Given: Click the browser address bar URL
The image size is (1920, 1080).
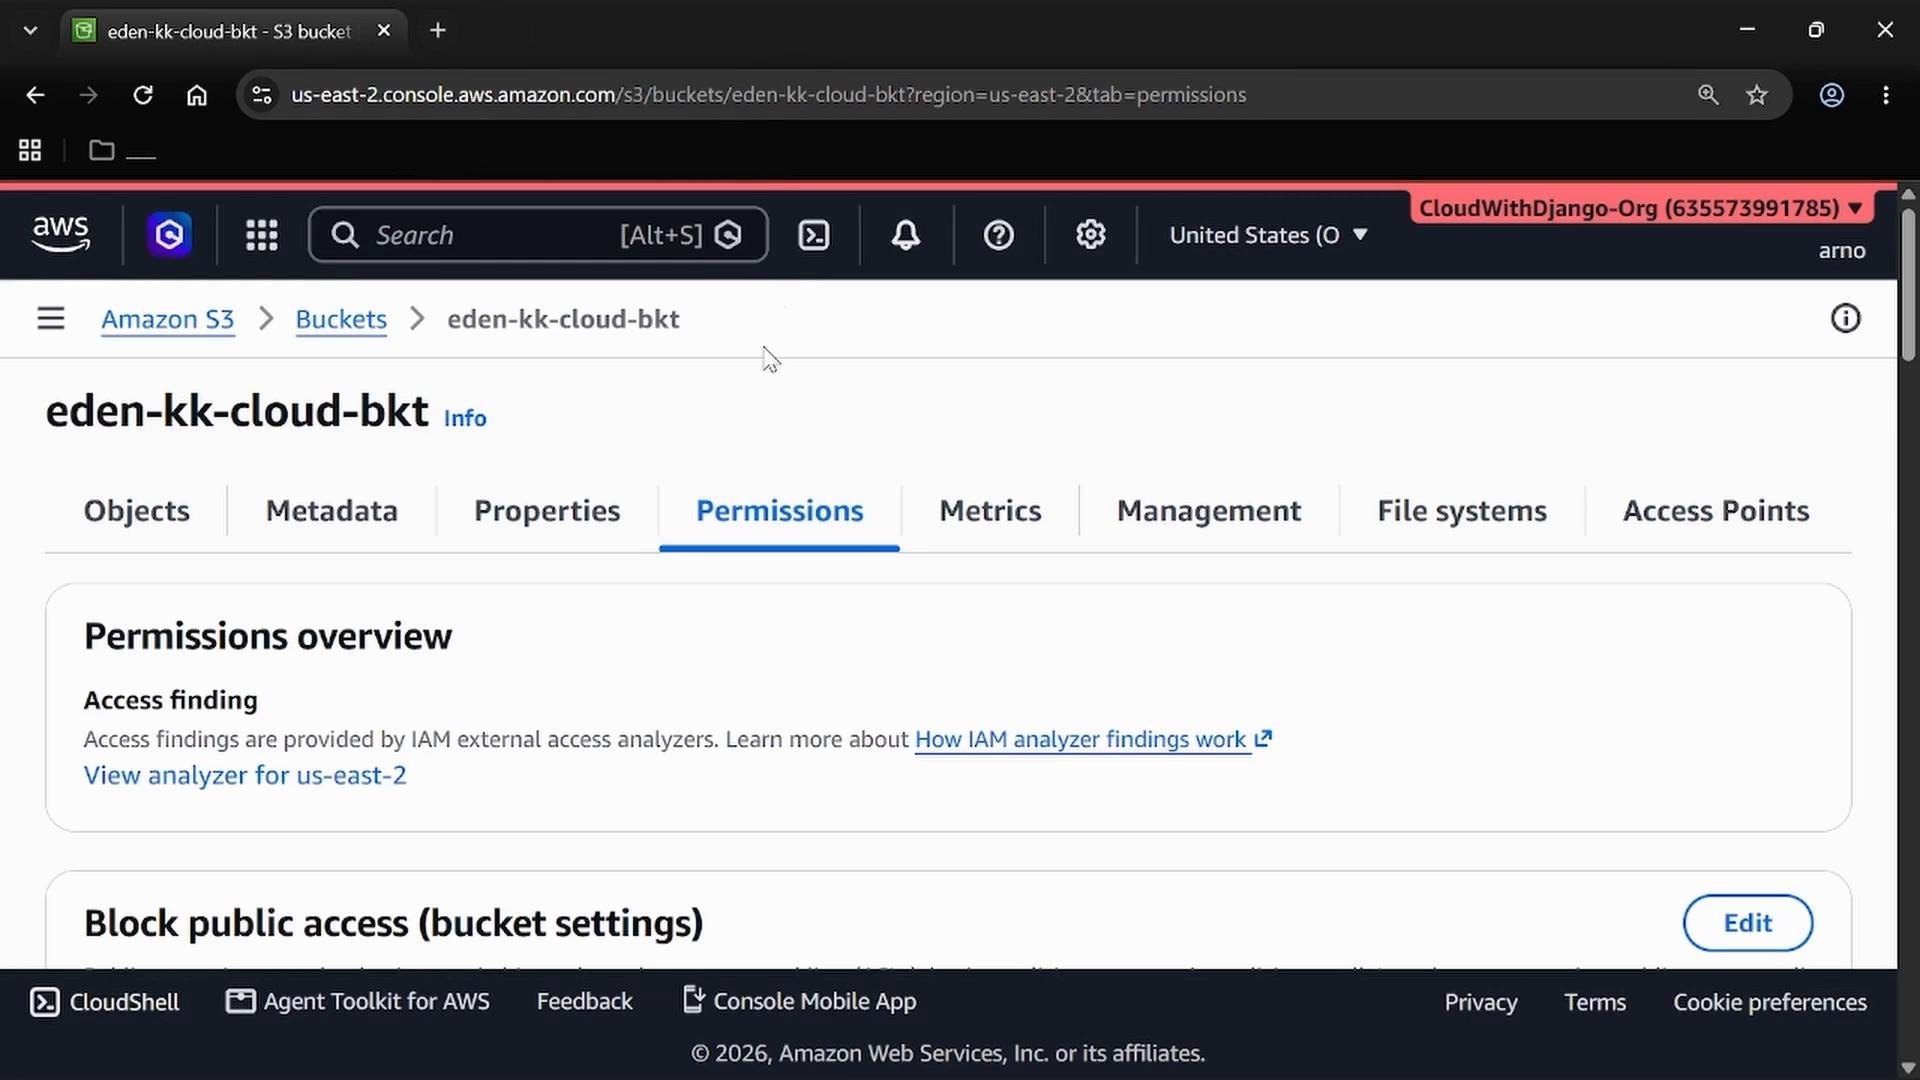Looking at the screenshot, I should tap(768, 95).
